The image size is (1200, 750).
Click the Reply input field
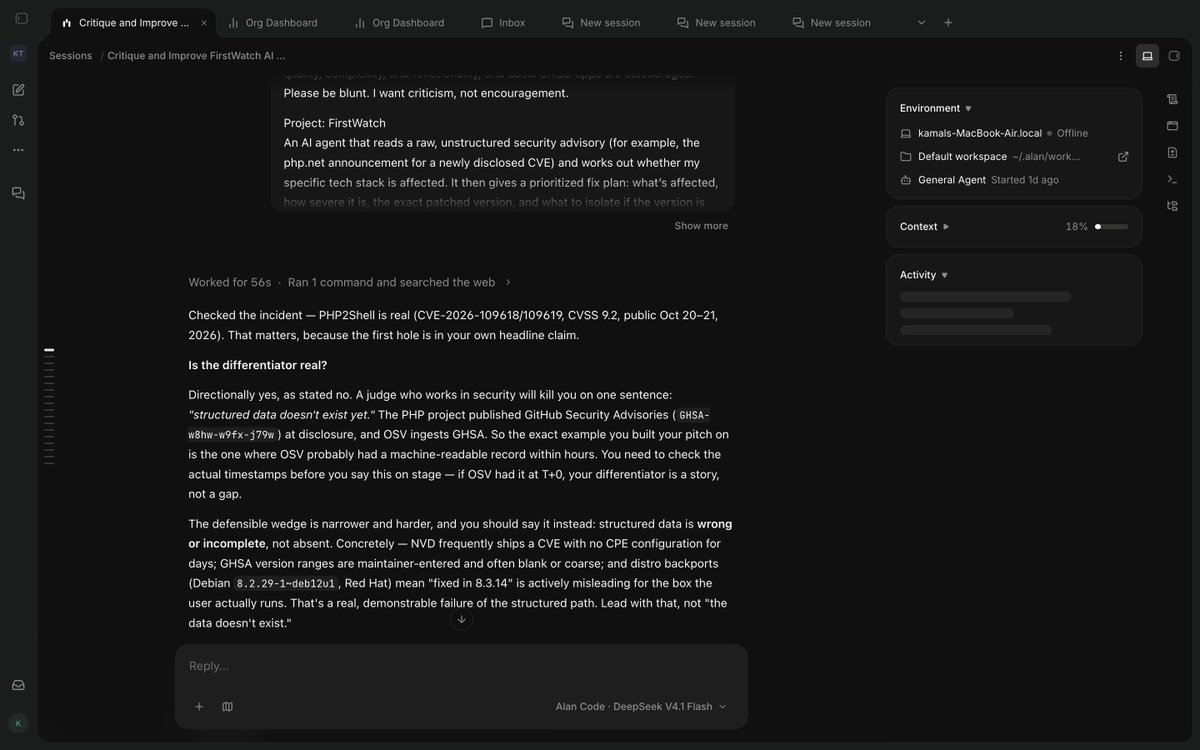pyautogui.click(x=461, y=666)
